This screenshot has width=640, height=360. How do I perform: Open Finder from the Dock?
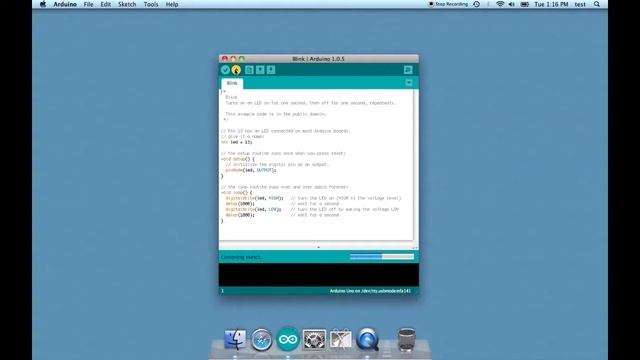tap(235, 339)
